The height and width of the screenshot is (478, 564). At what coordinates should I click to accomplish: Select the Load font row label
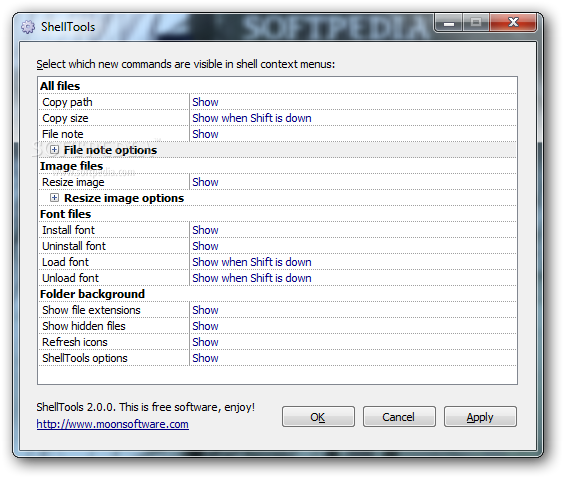[65, 262]
